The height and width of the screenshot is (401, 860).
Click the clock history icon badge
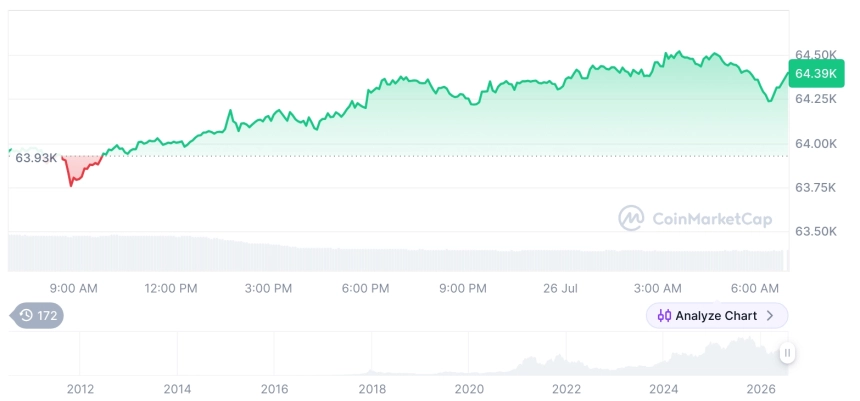(x=26, y=315)
